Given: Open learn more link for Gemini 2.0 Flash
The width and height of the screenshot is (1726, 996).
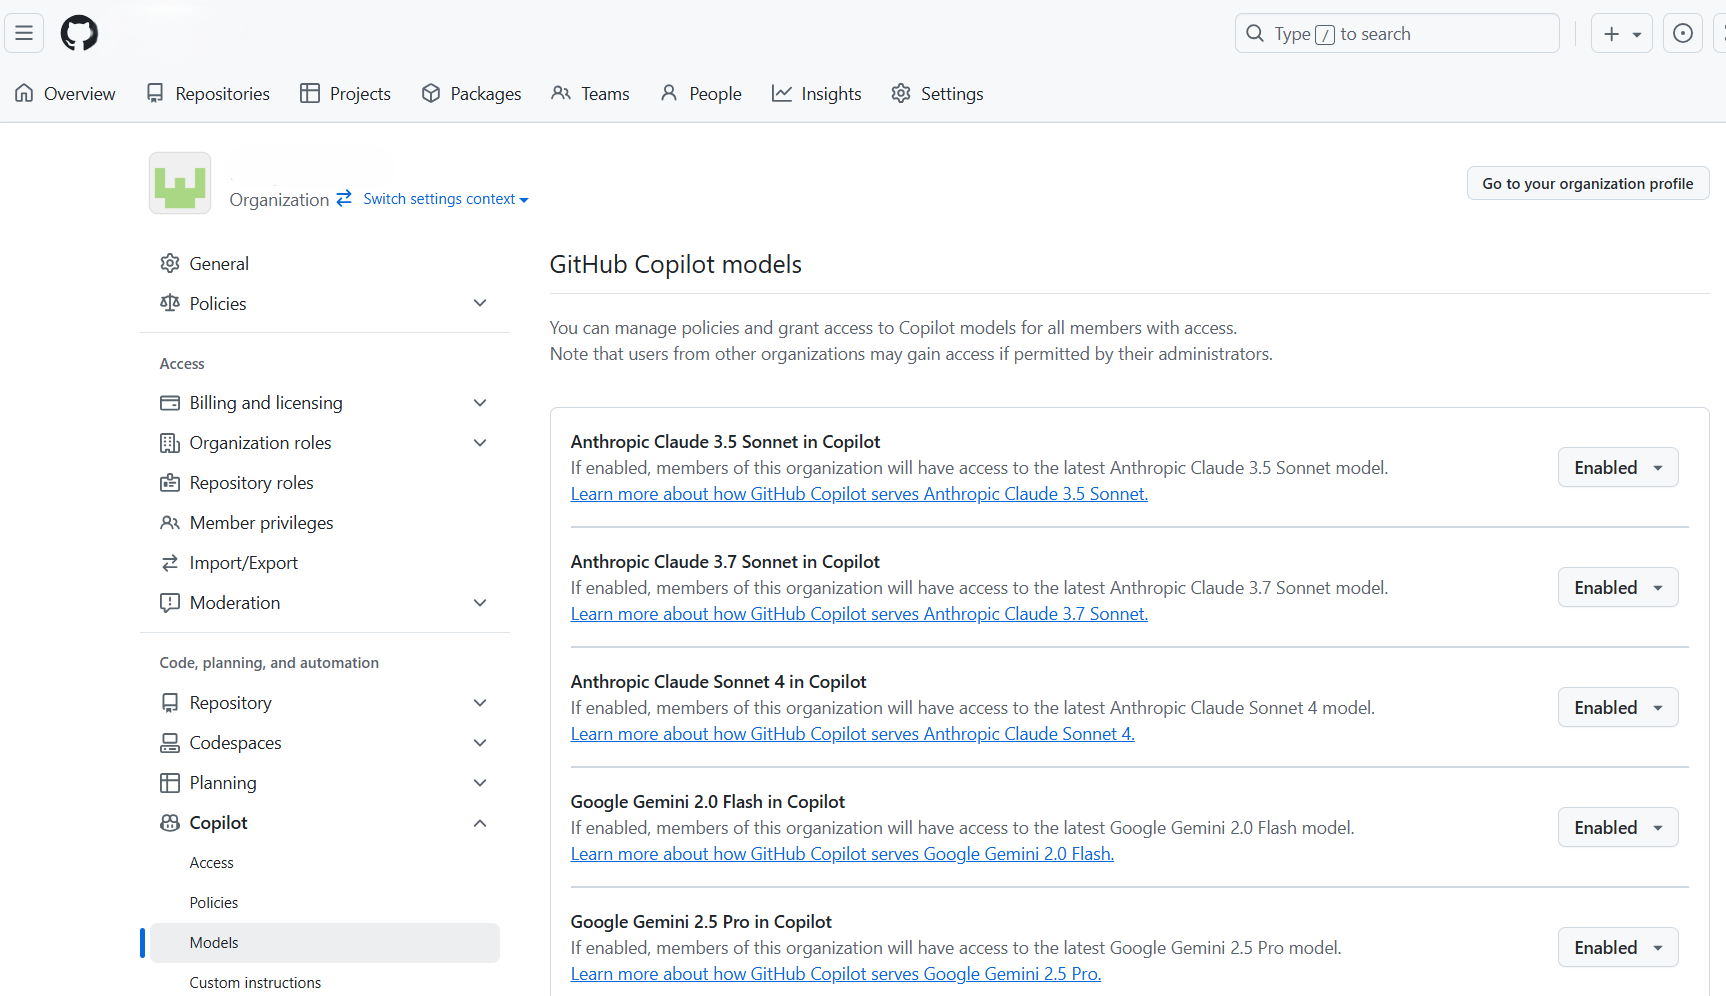Looking at the screenshot, I should coord(842,854).
